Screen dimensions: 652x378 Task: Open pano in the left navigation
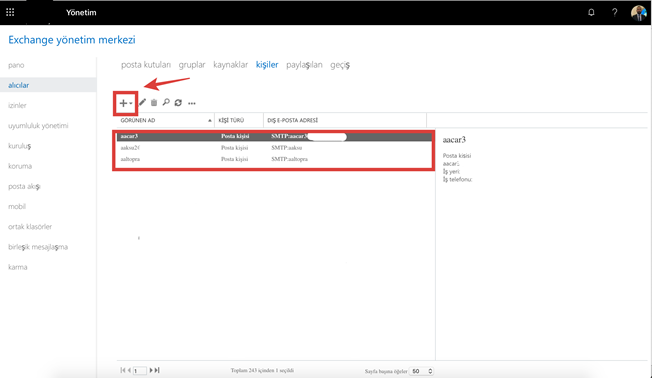click(16, 65)
